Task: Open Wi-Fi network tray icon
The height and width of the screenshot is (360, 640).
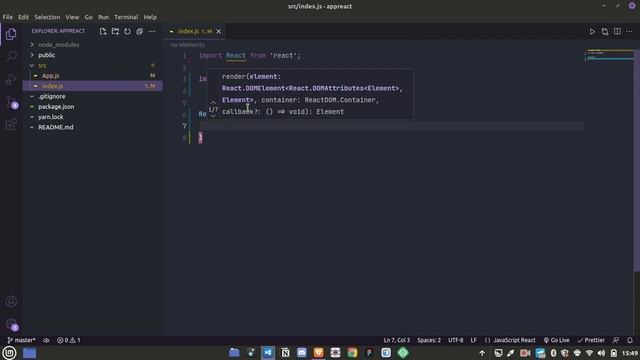Action: 589,353
